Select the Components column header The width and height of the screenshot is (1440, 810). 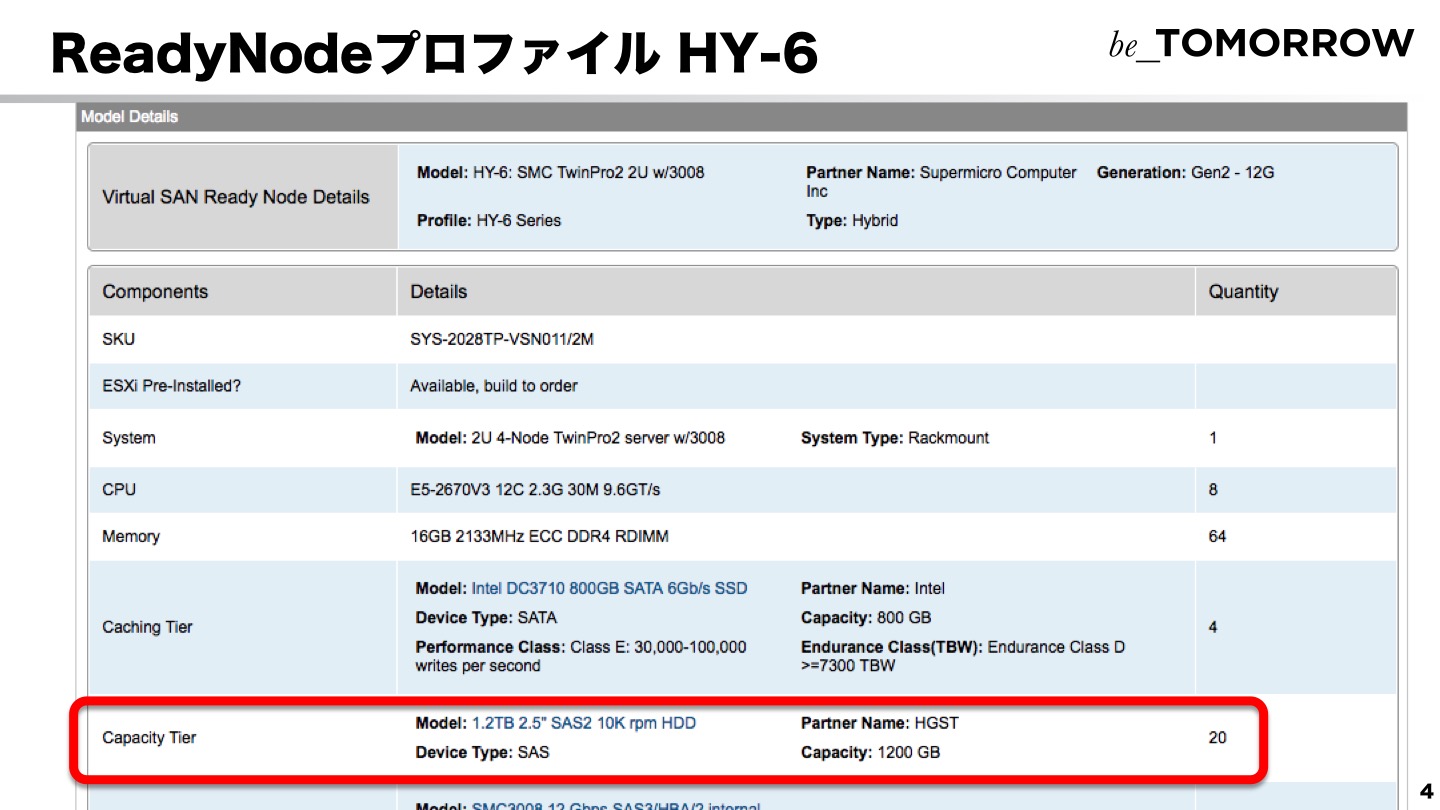(x=155, y=292)
